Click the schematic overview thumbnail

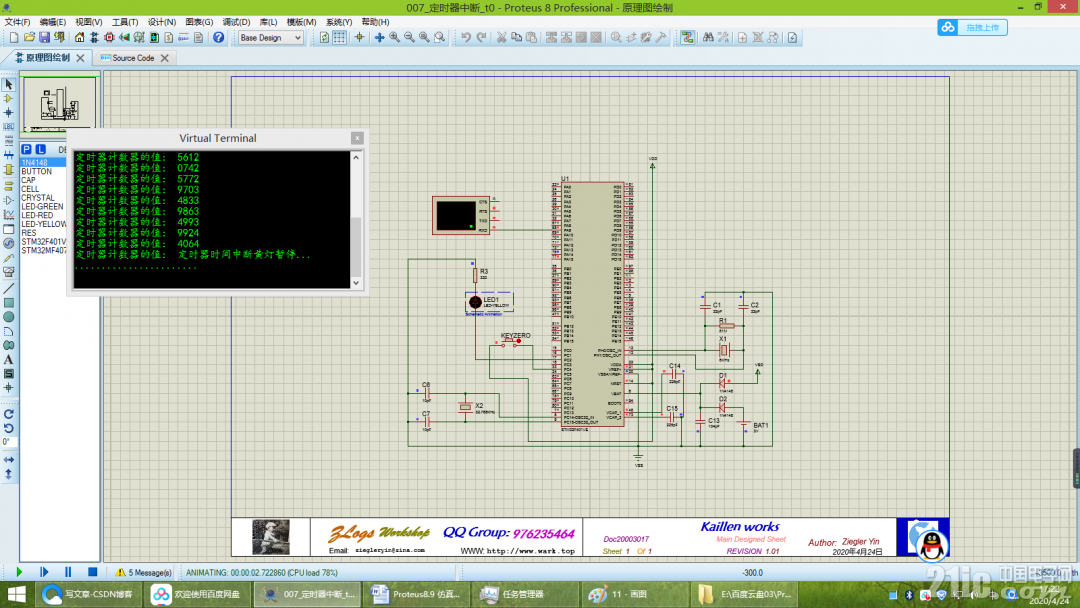click(59, 103)
